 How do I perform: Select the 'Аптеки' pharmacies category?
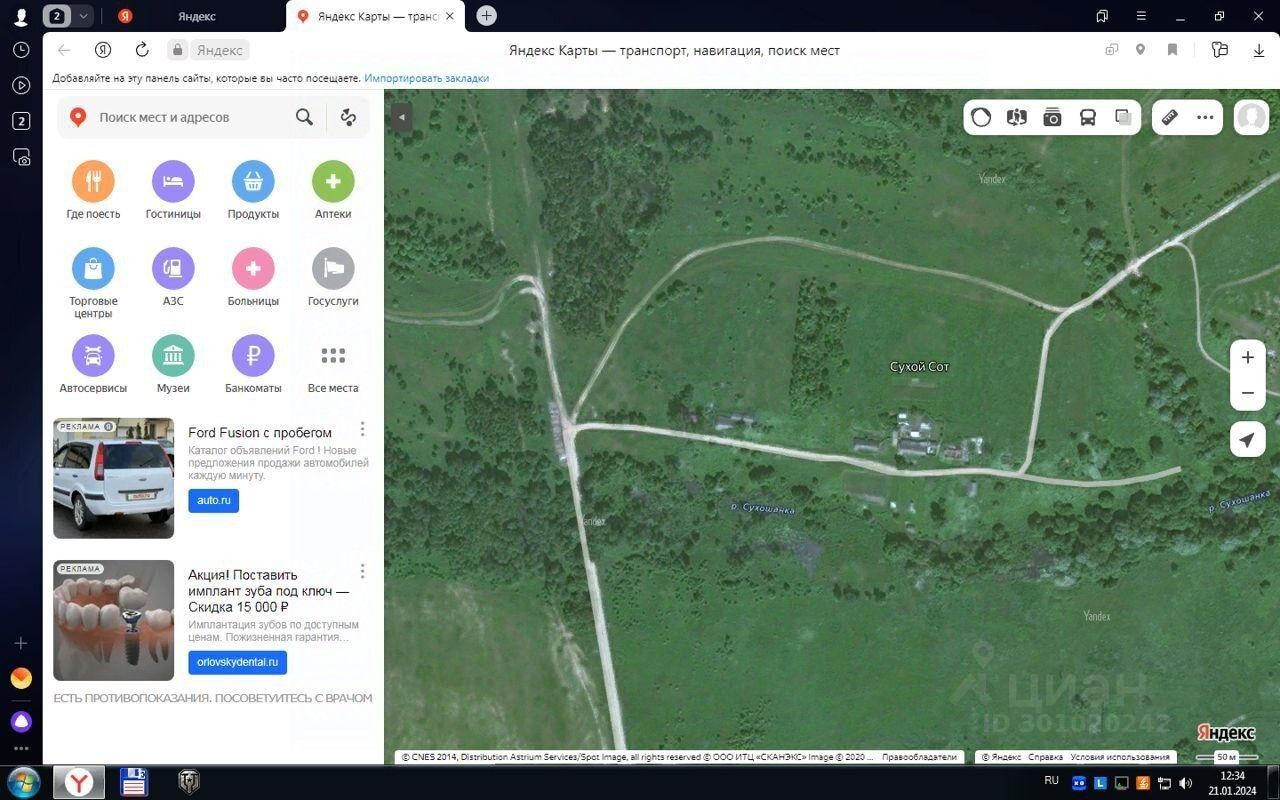[333, 190]
